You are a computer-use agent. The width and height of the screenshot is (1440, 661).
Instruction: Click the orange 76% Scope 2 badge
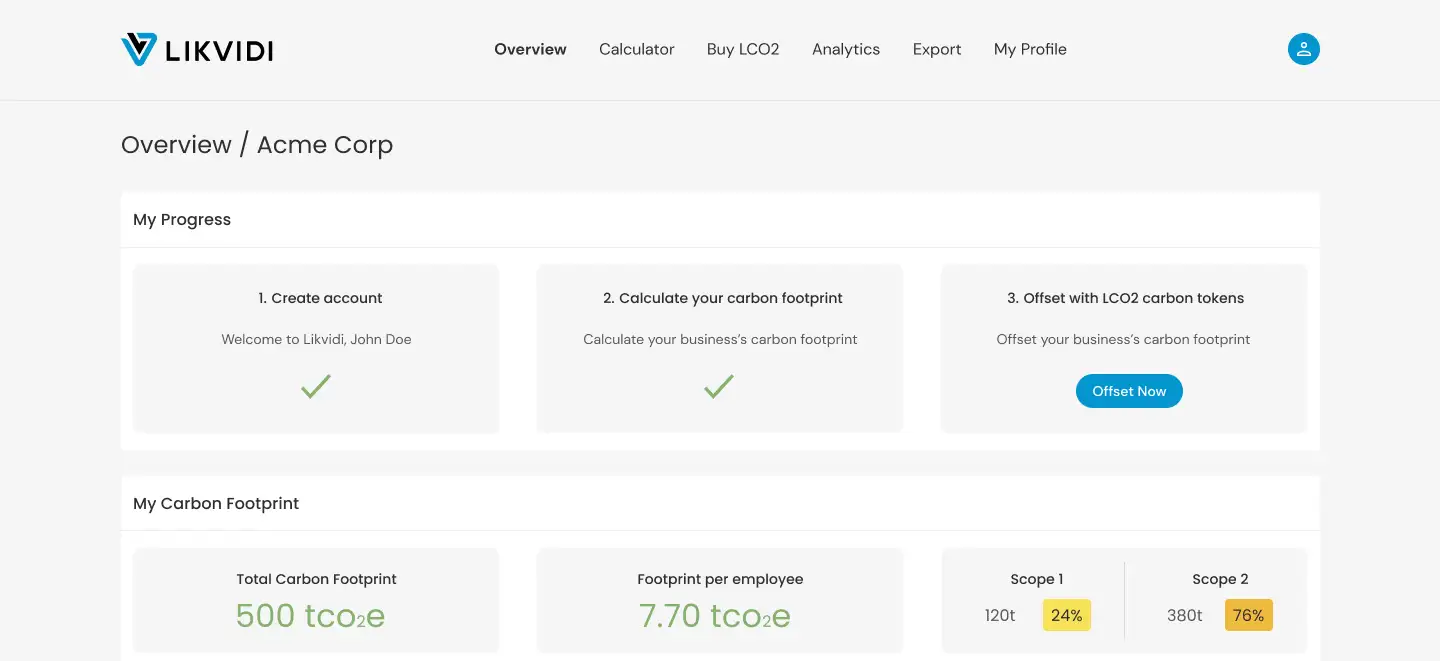[x=1248, y=615]
